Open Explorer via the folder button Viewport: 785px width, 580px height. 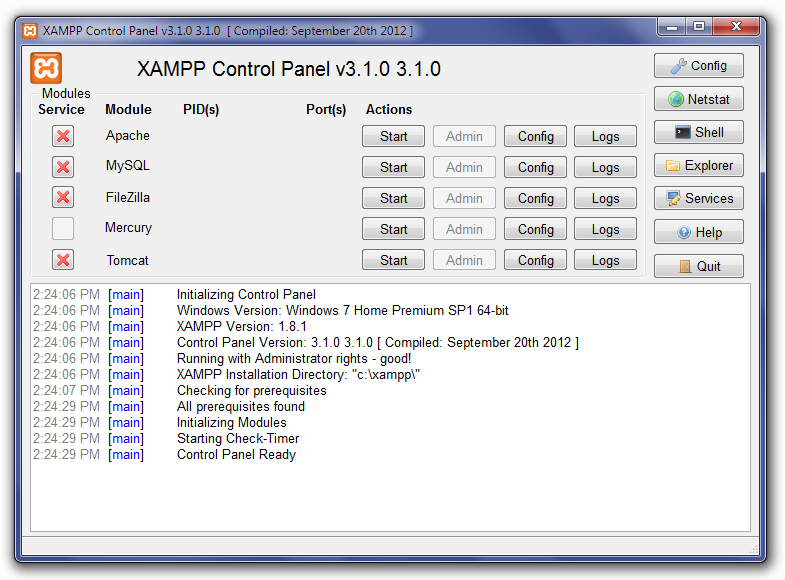point(698,165)
